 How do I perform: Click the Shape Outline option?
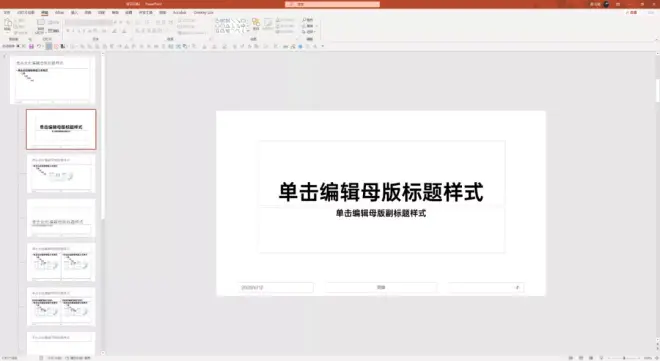coord(285,26)
